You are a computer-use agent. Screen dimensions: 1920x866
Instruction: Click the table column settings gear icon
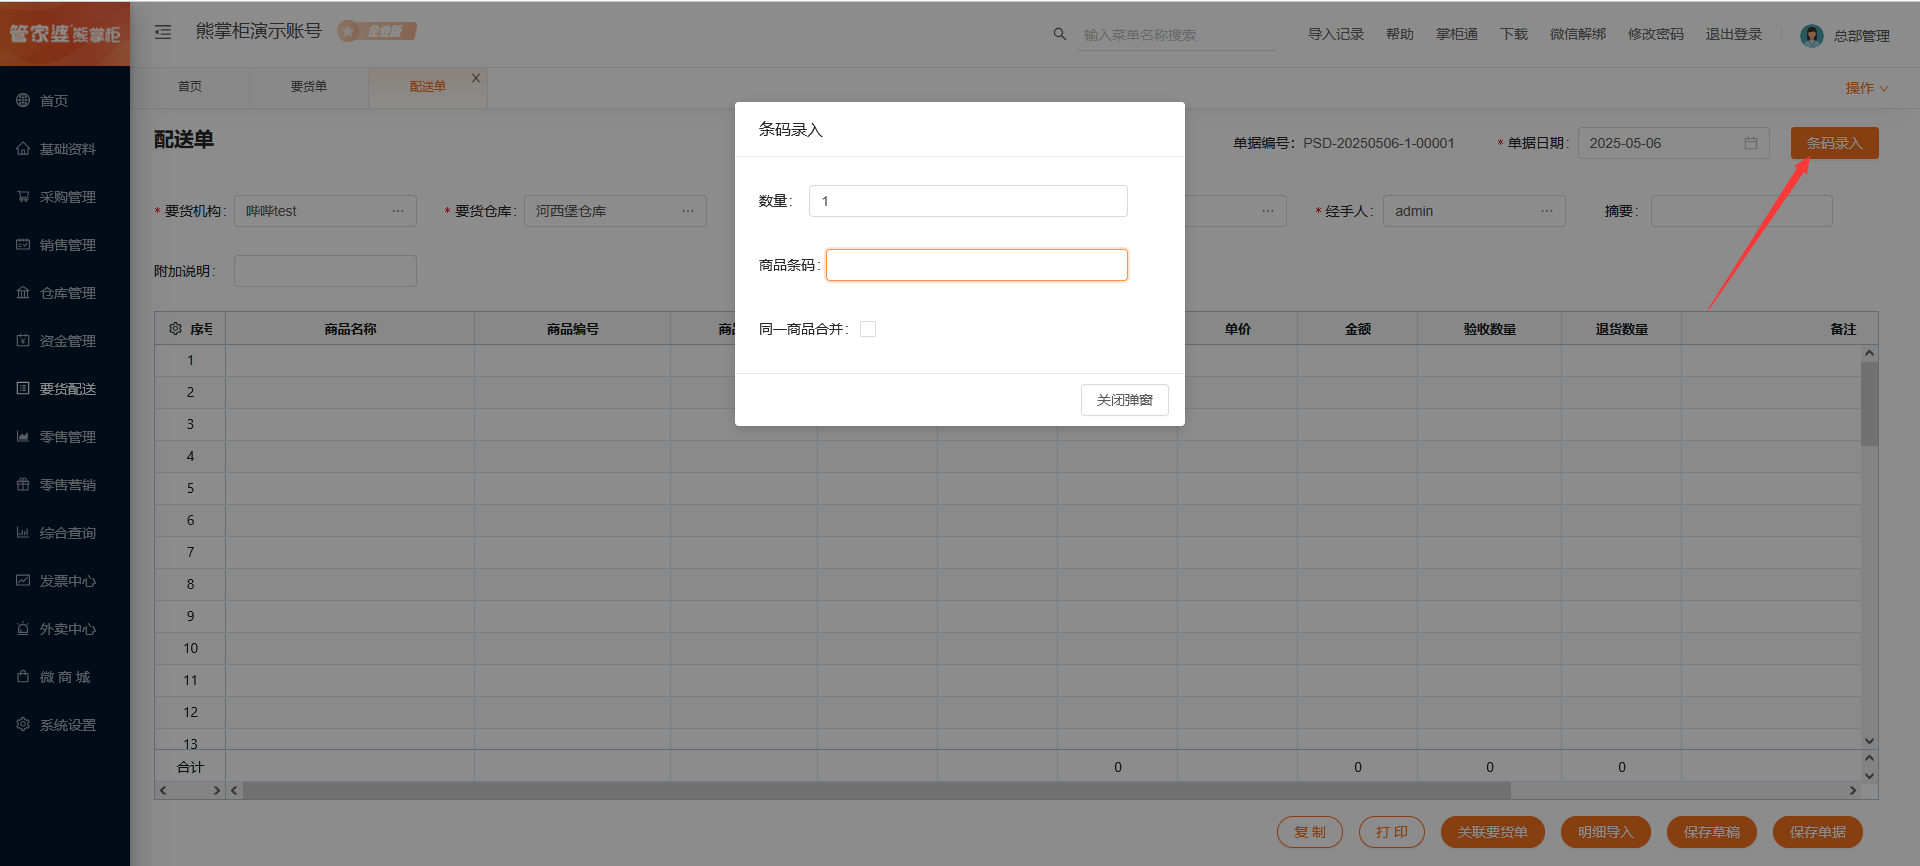coord(175,329)
